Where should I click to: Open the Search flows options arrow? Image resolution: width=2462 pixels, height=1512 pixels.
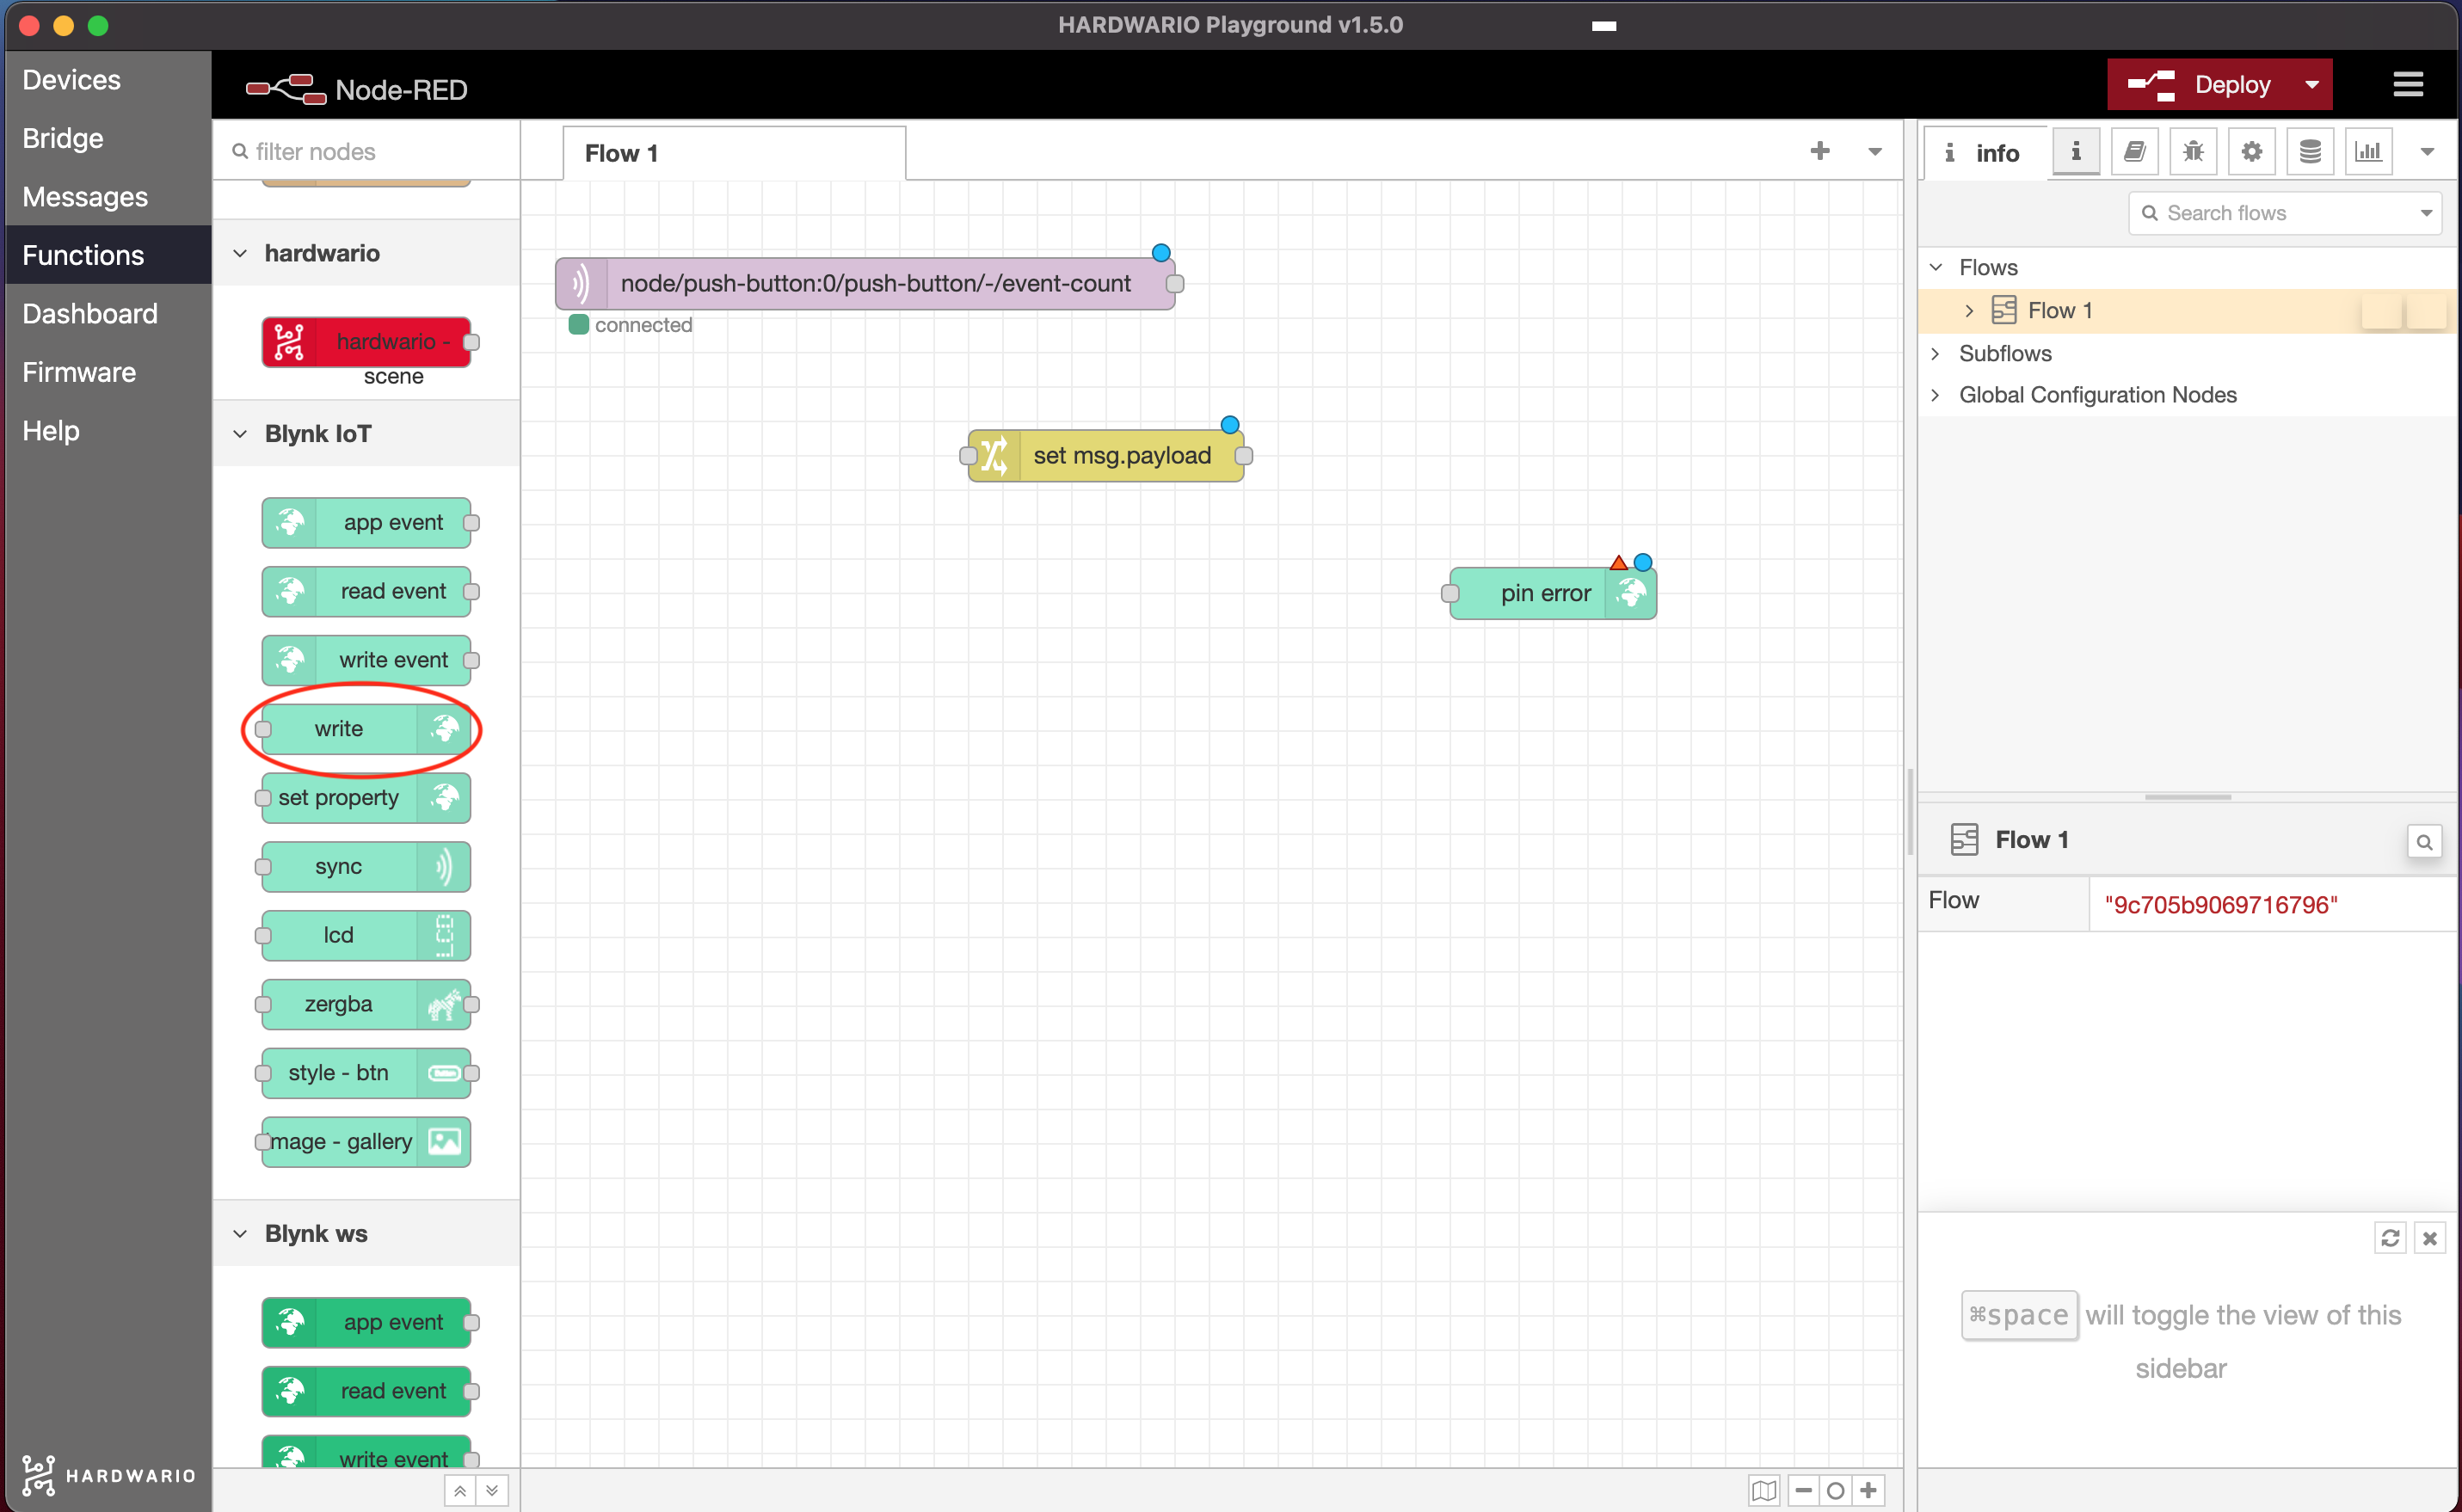click(2425, 213)
